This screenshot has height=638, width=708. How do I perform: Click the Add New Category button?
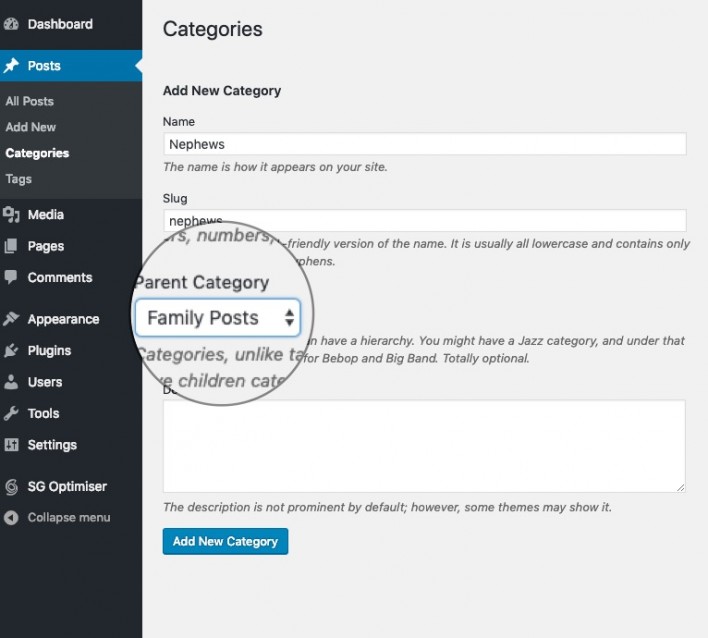point(225,541)
